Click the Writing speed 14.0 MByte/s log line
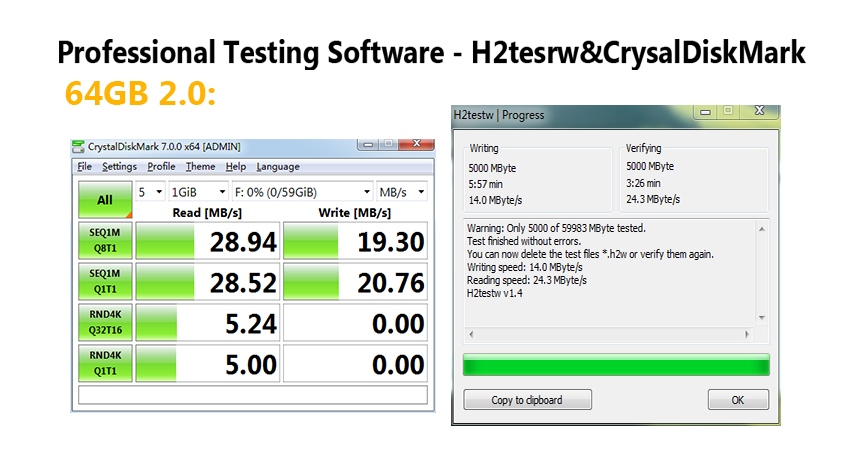 coord(524,267)
